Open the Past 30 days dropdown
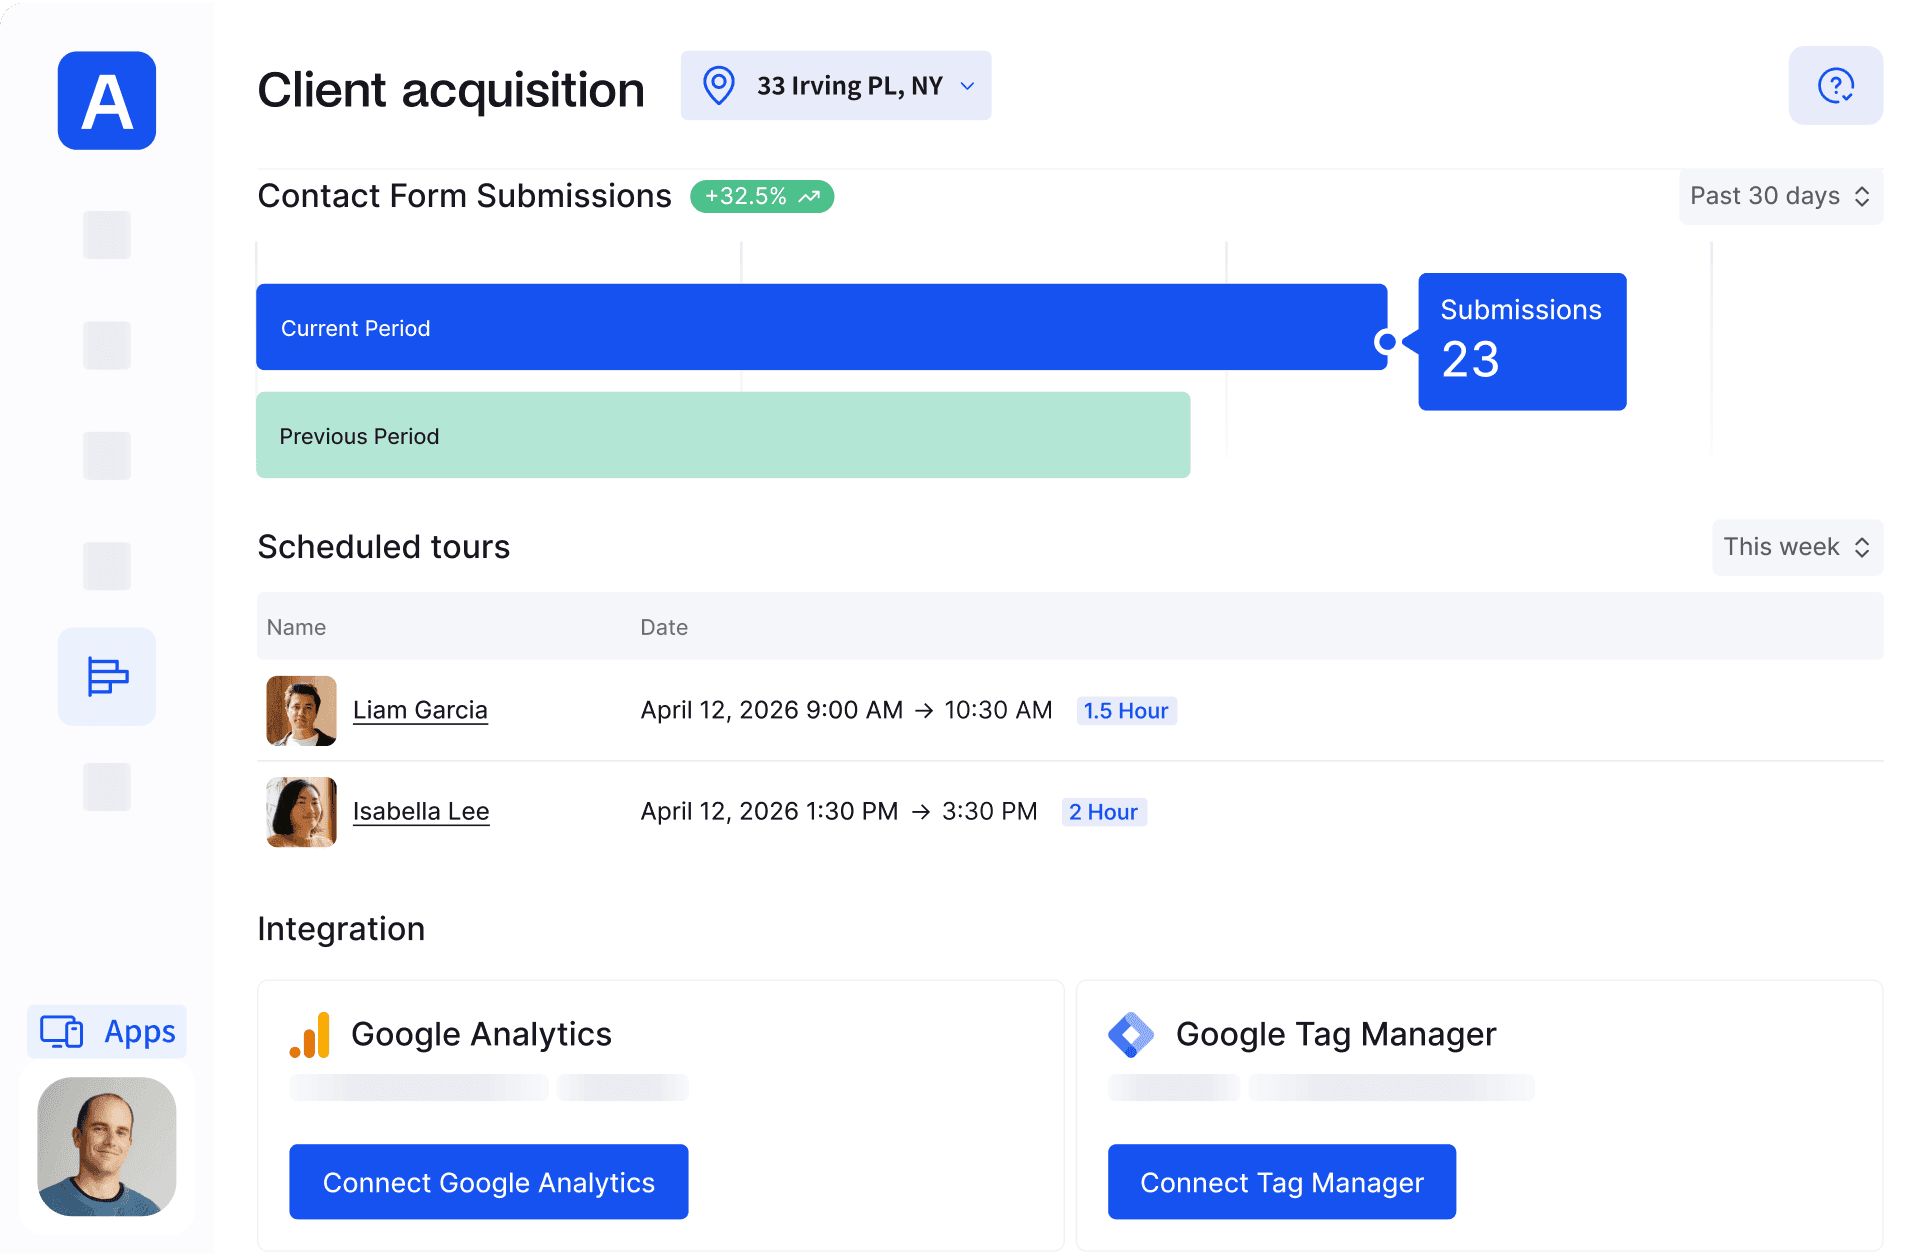Image resolution: width=1926 pixels, height=1255 pixels. [x=1779, y=196]
